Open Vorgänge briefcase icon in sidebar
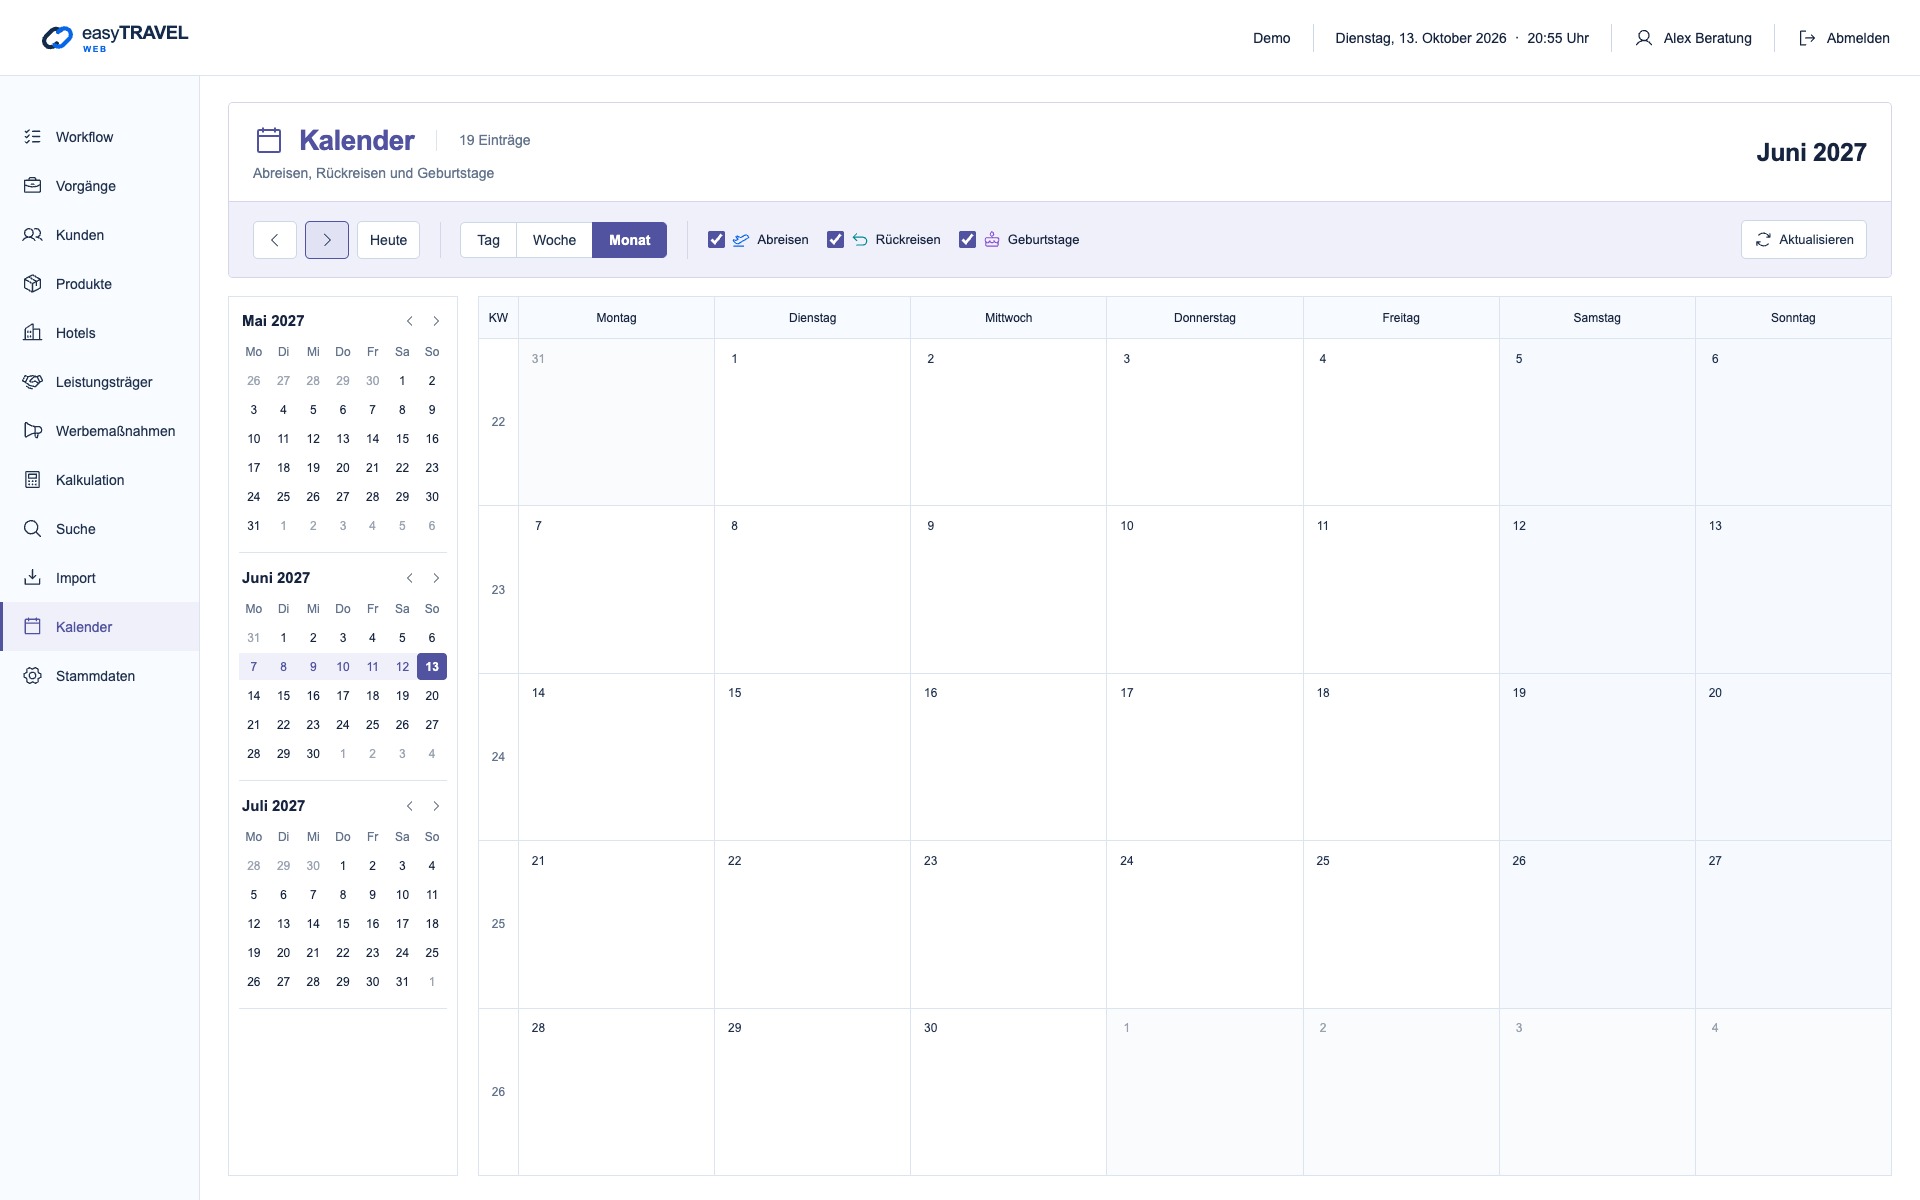The height and width of the screenshot is (1200, 1920). pyautogui.click(x=33, y=186)
